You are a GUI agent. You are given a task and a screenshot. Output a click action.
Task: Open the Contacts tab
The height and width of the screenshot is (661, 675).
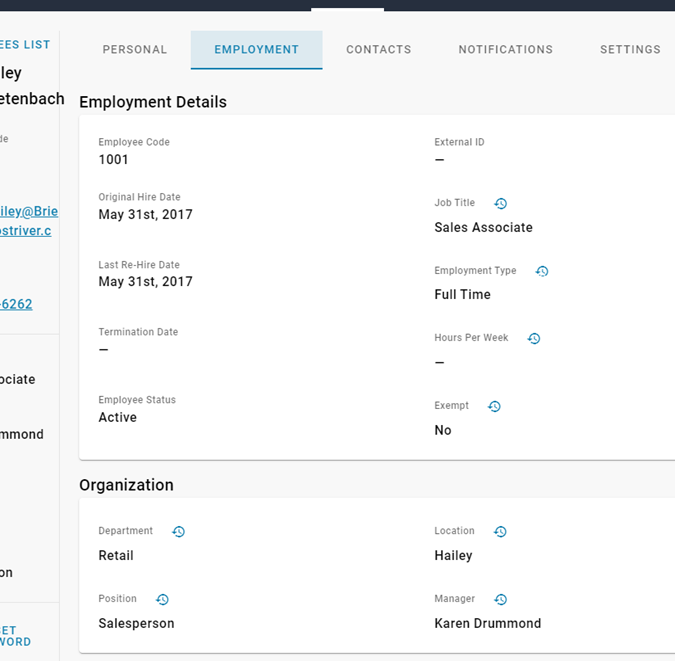(379, 49)
